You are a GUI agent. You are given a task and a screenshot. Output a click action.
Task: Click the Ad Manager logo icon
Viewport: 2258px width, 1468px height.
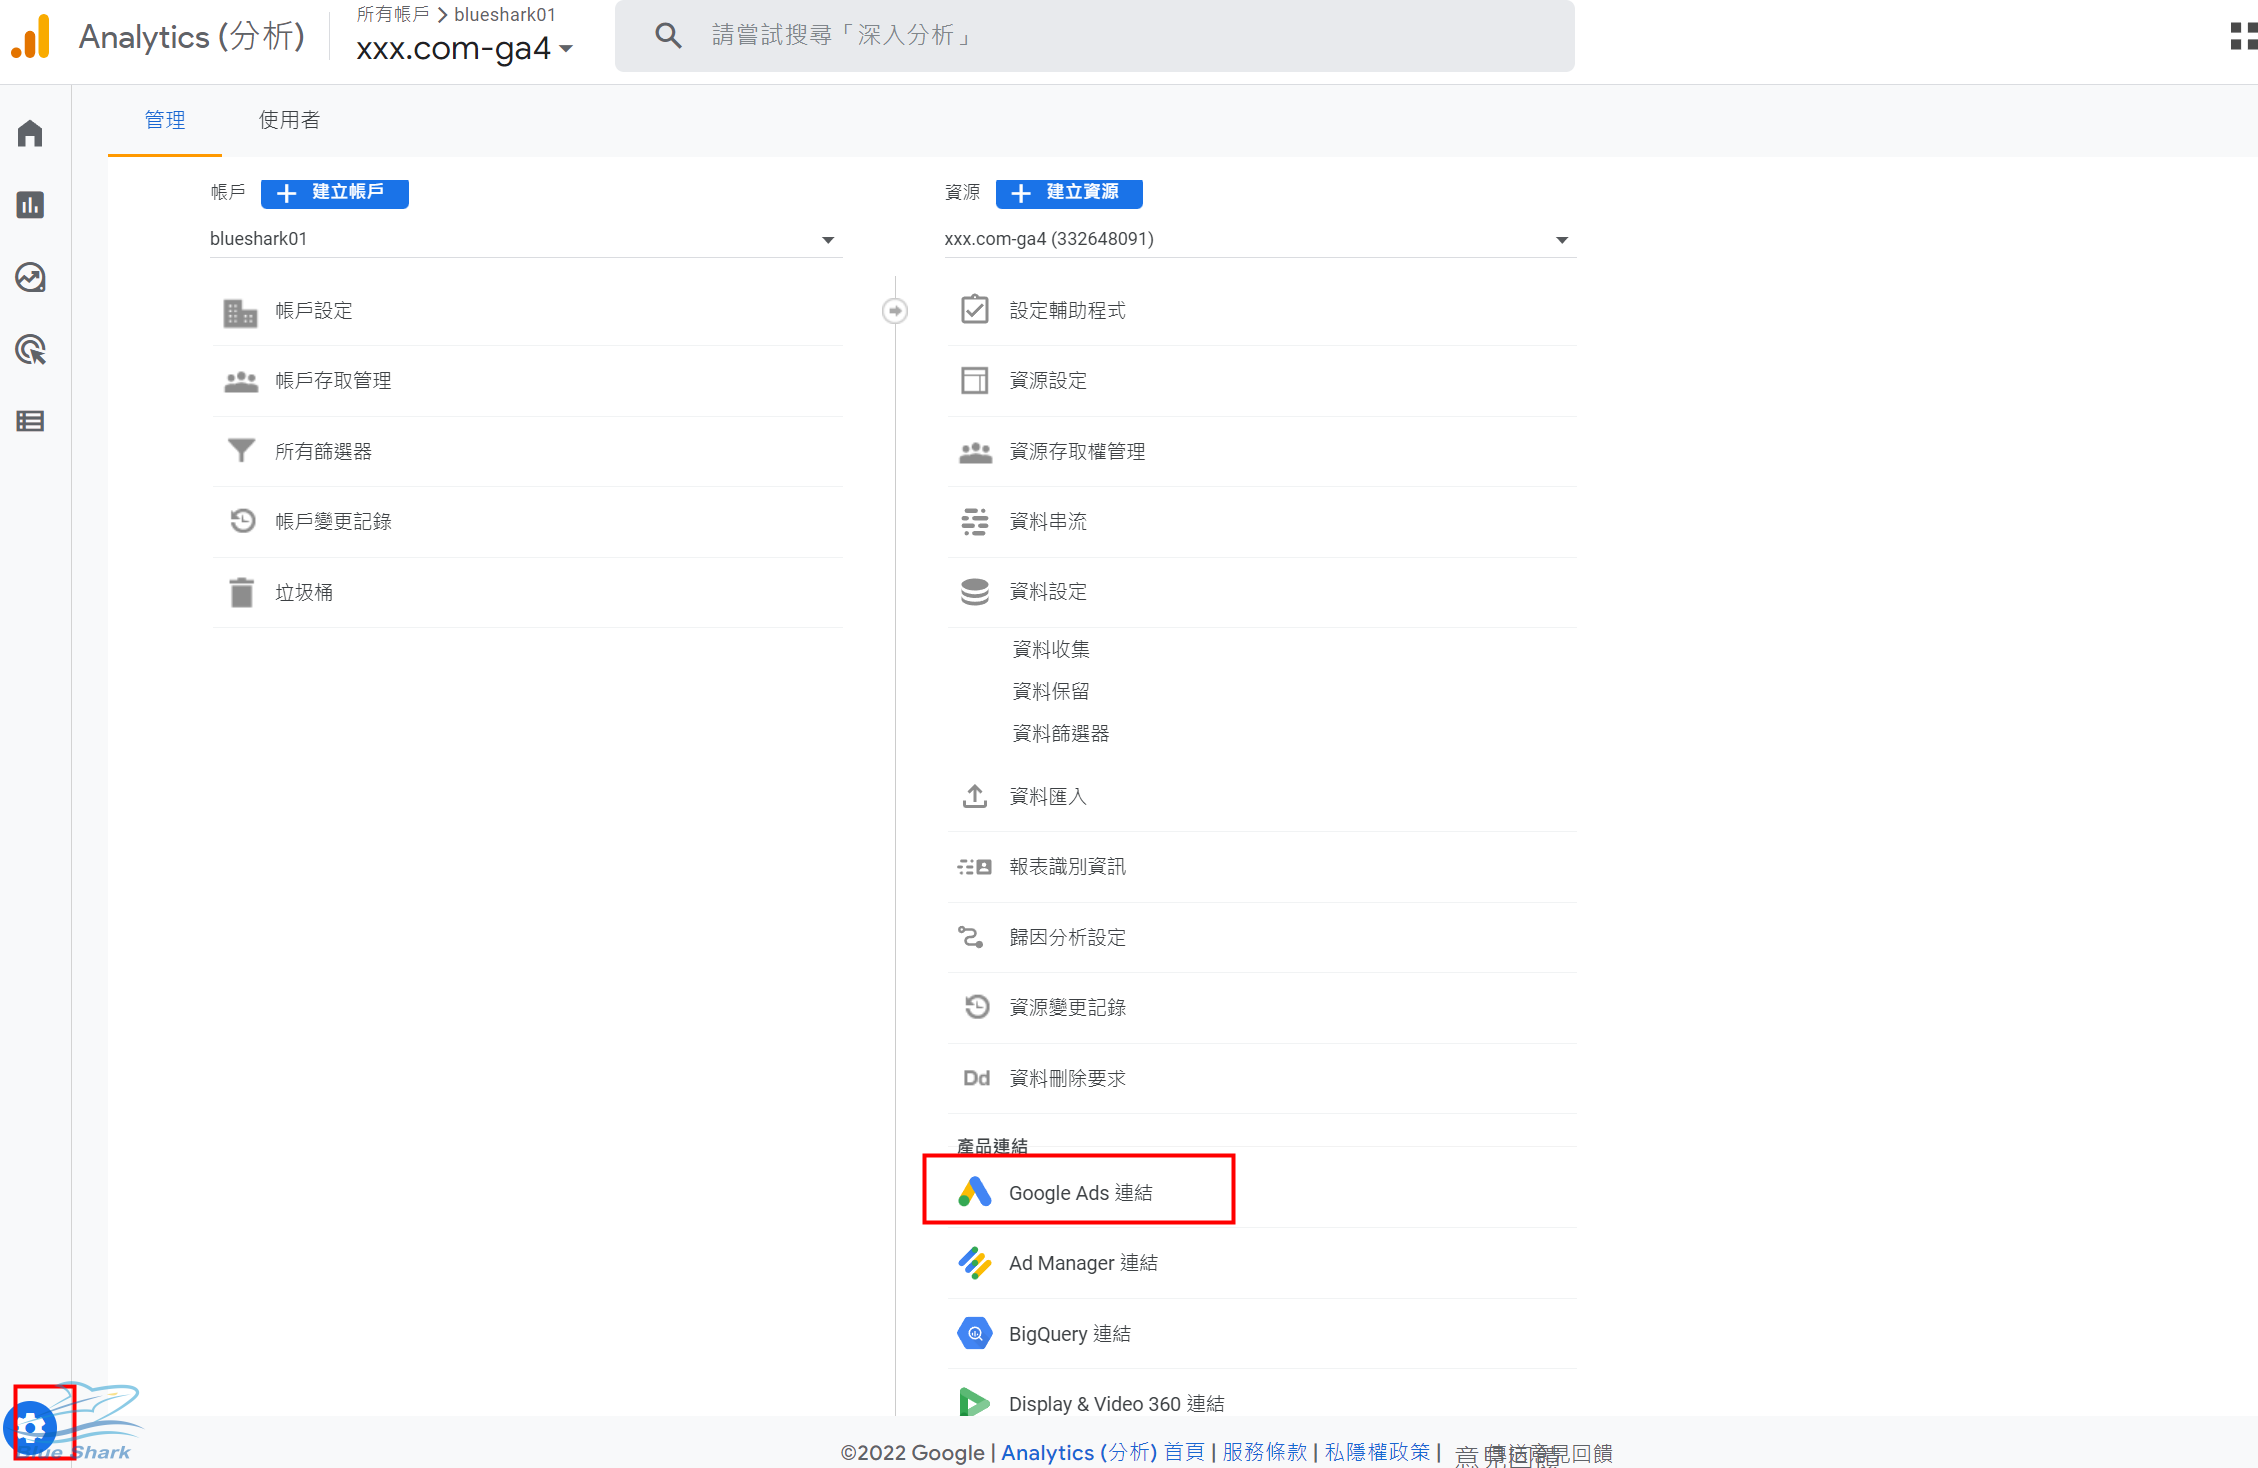[975, 1263]
